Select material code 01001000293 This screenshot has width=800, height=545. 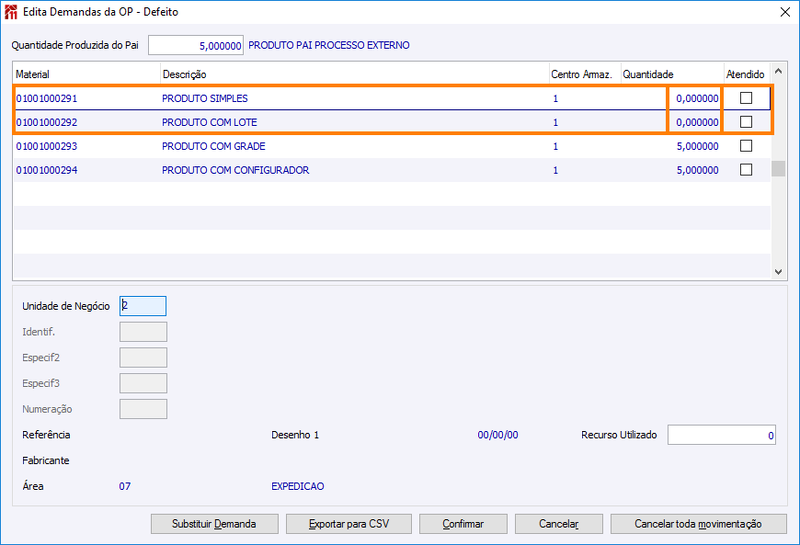[x=46, y=146]
